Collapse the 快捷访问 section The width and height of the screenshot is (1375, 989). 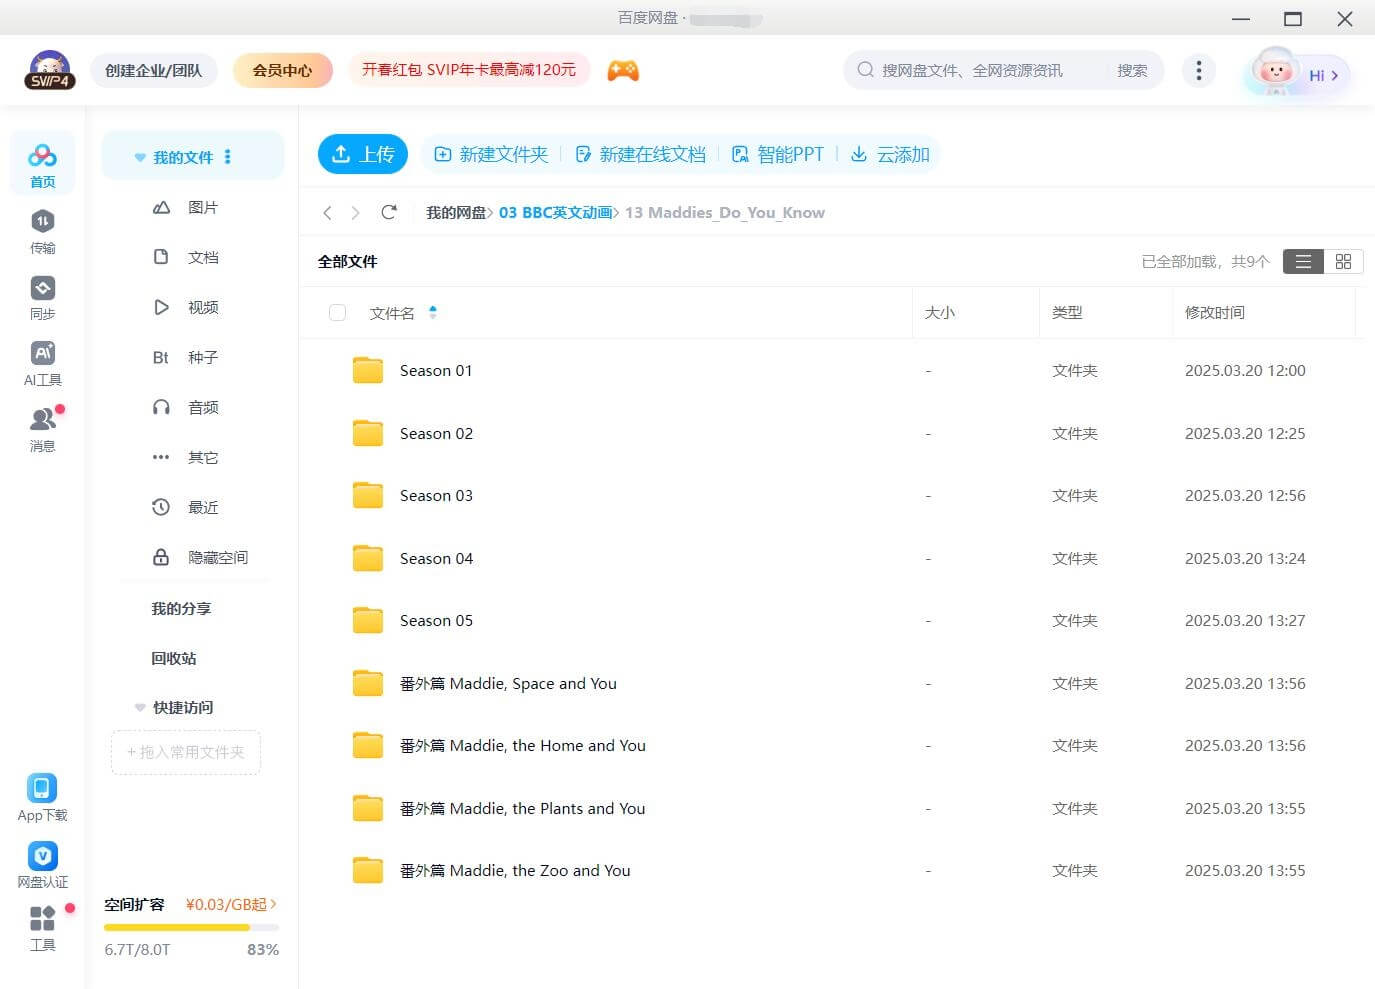point(139,707)
